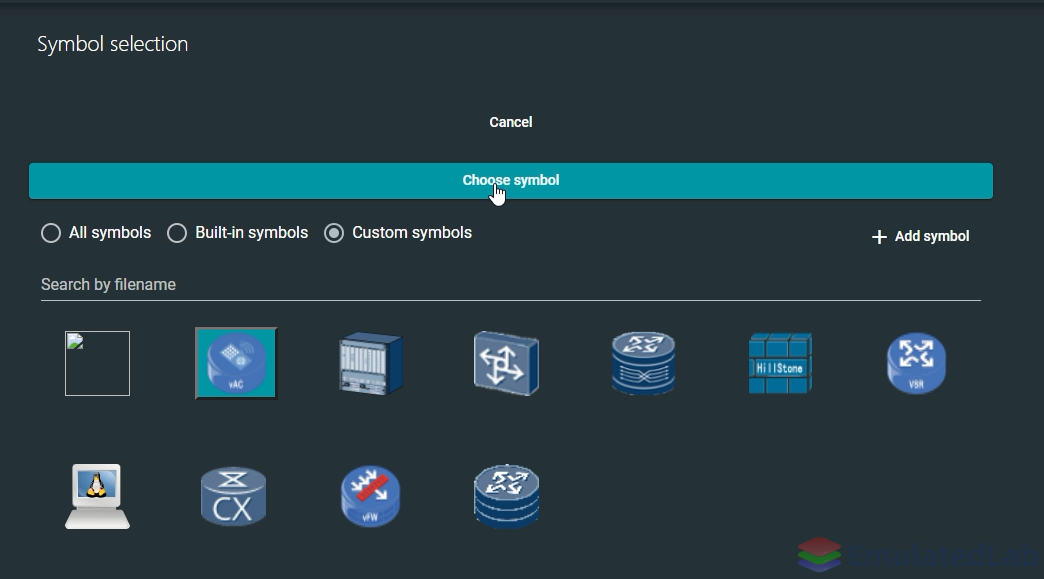Select the broken image placeholder symbol
Screen dimensions: 1044x579
[x=97, y=363]
